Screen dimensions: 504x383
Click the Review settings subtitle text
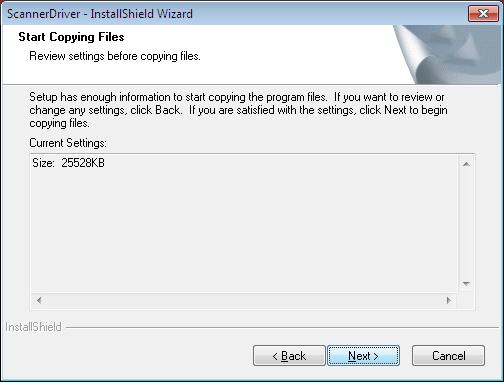click(115, 56)
